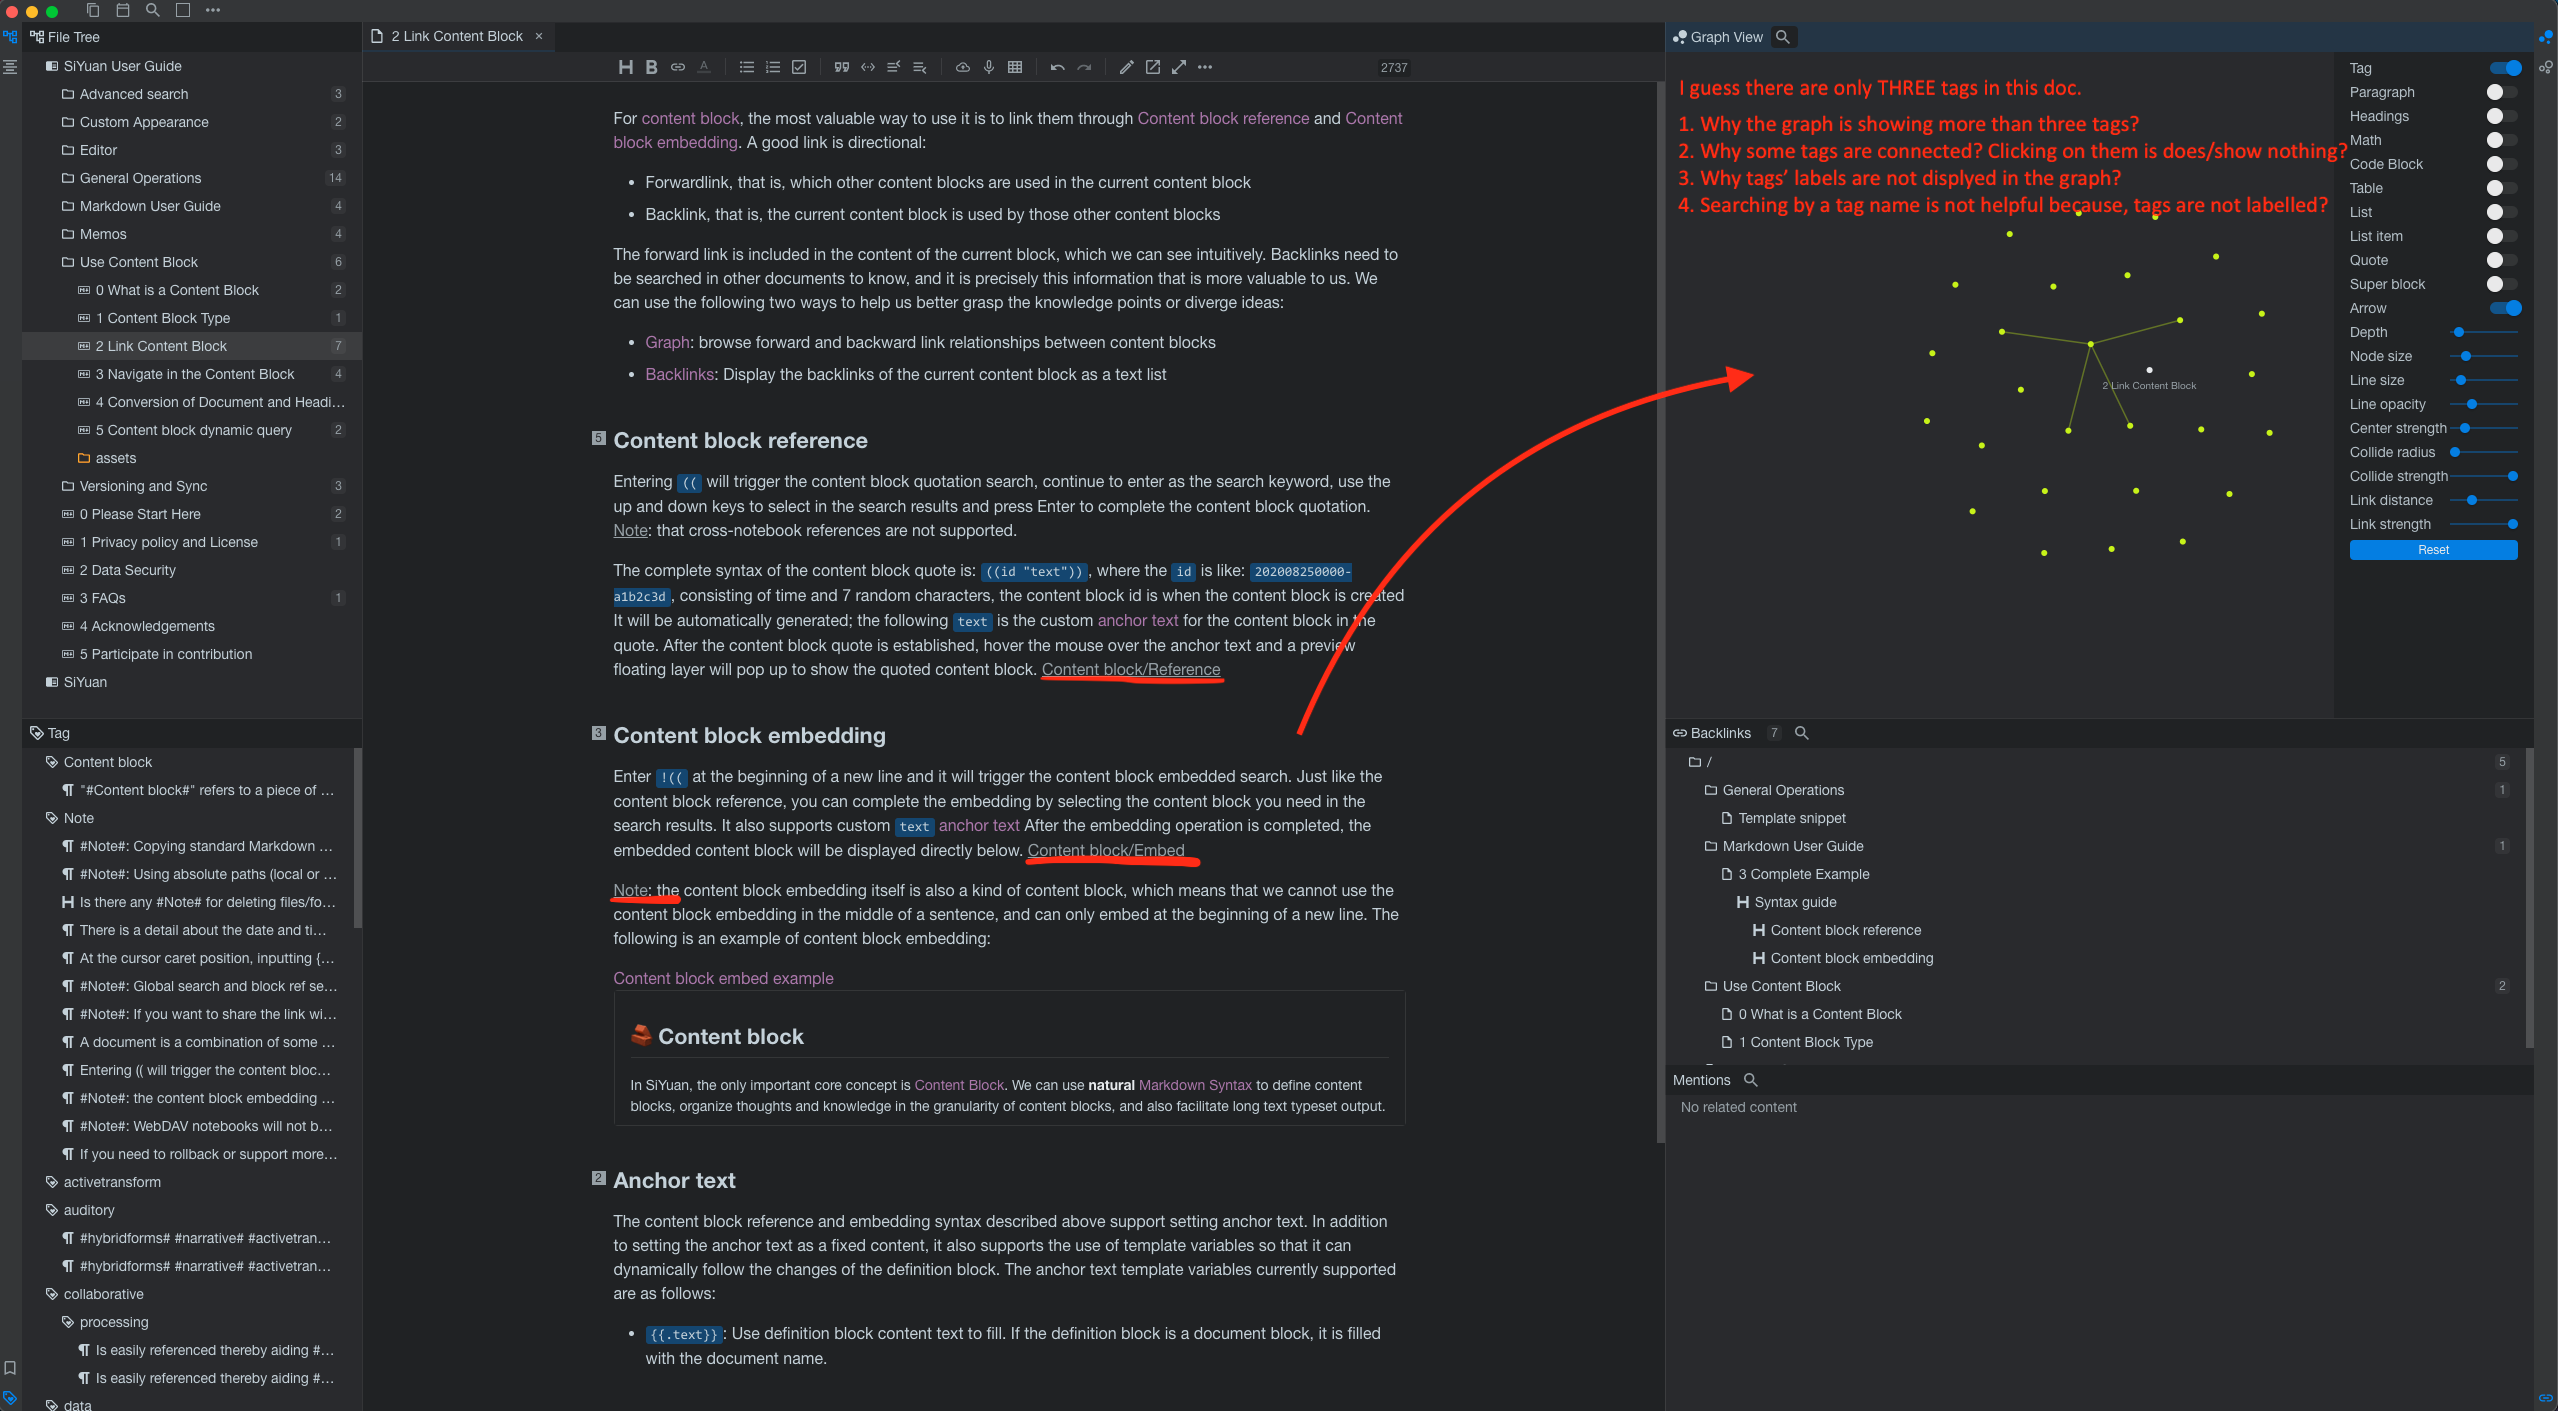Image resolution: width=2558 pixels, height=1411 pixels.
Task: Insert an ordered numbered list
Action: click(772, 67)
